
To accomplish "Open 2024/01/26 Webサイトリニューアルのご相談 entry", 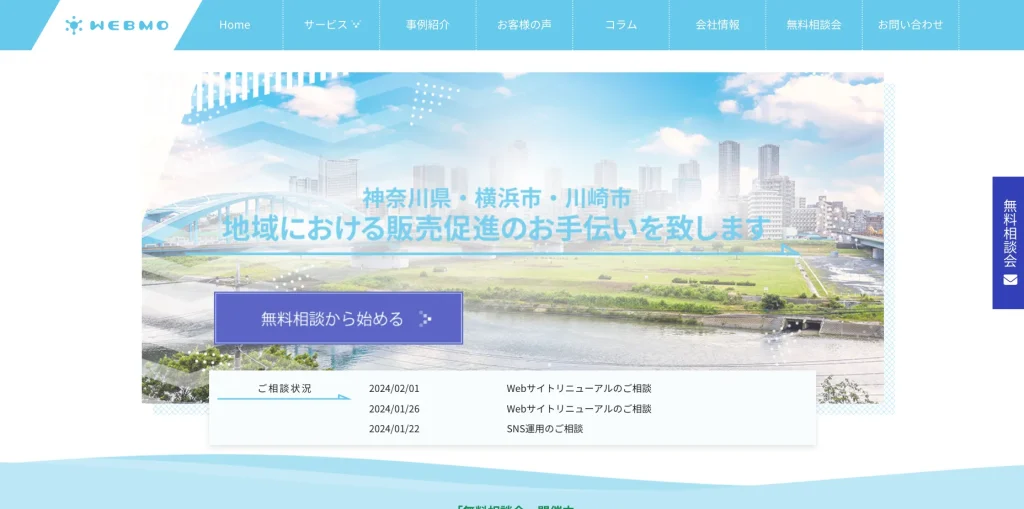I will click(x=510, y=408).
